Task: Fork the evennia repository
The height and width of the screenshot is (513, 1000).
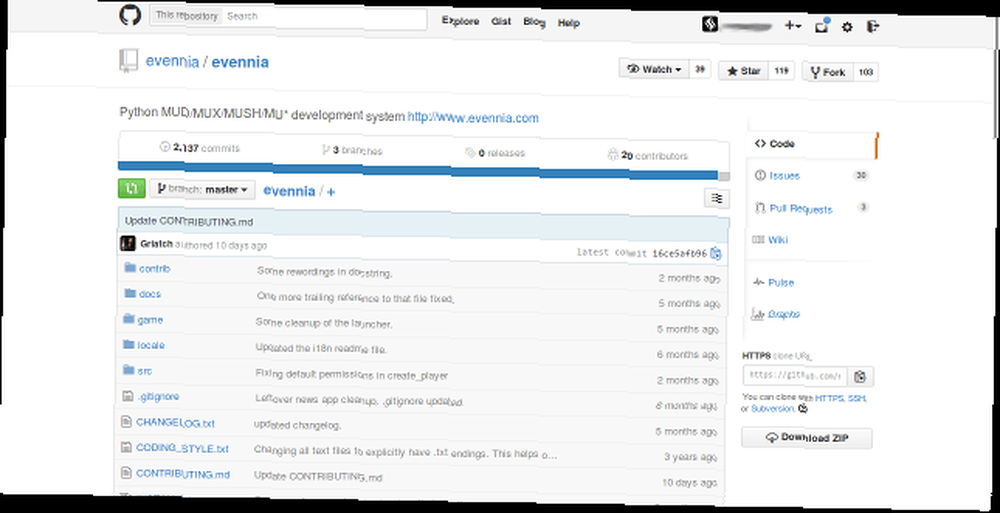Action: (828, 72)
